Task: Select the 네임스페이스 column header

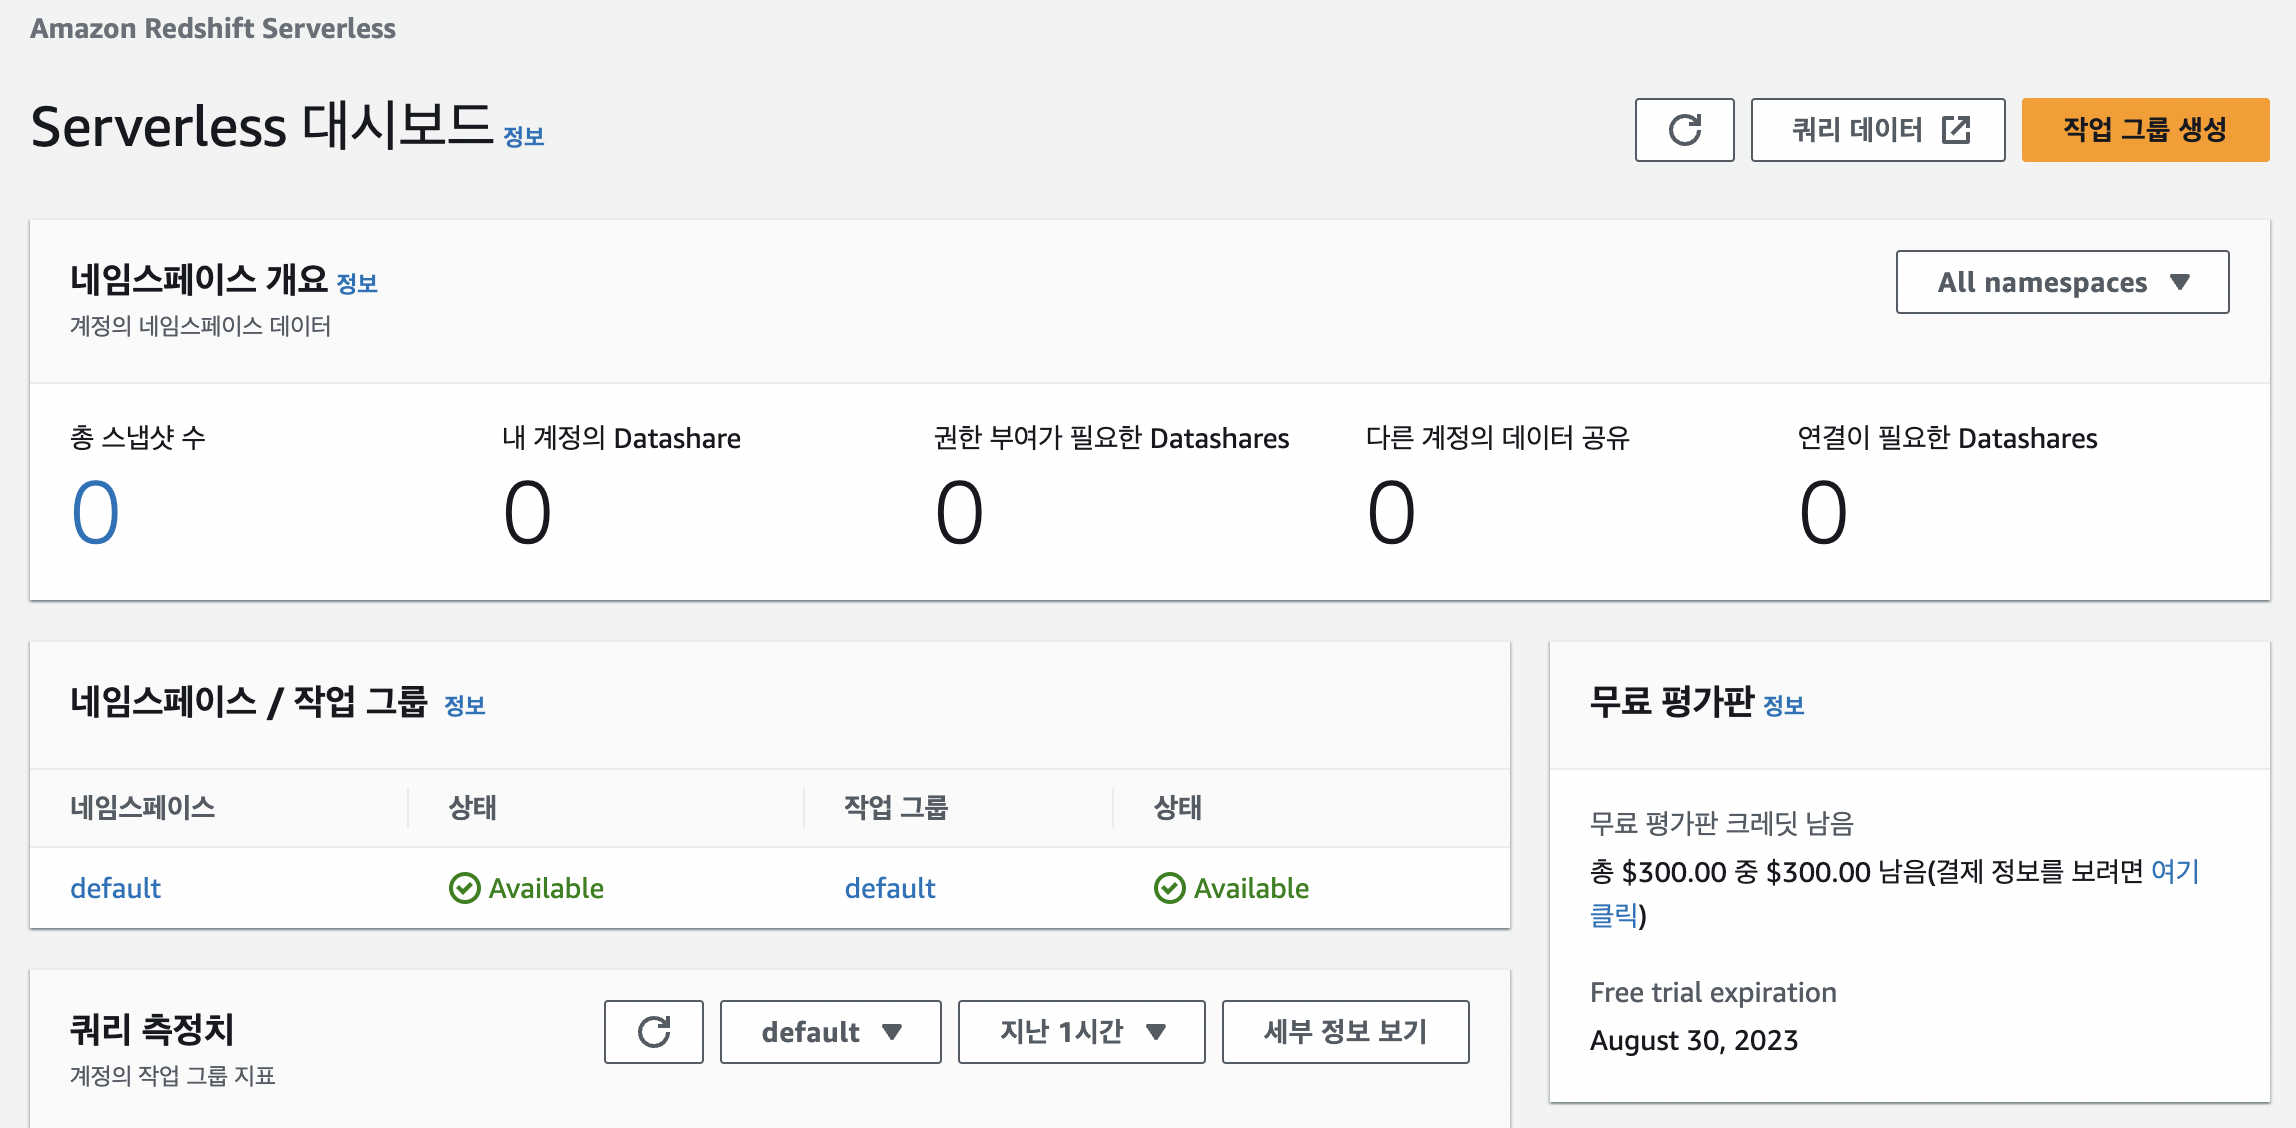Action: (142, 808)
